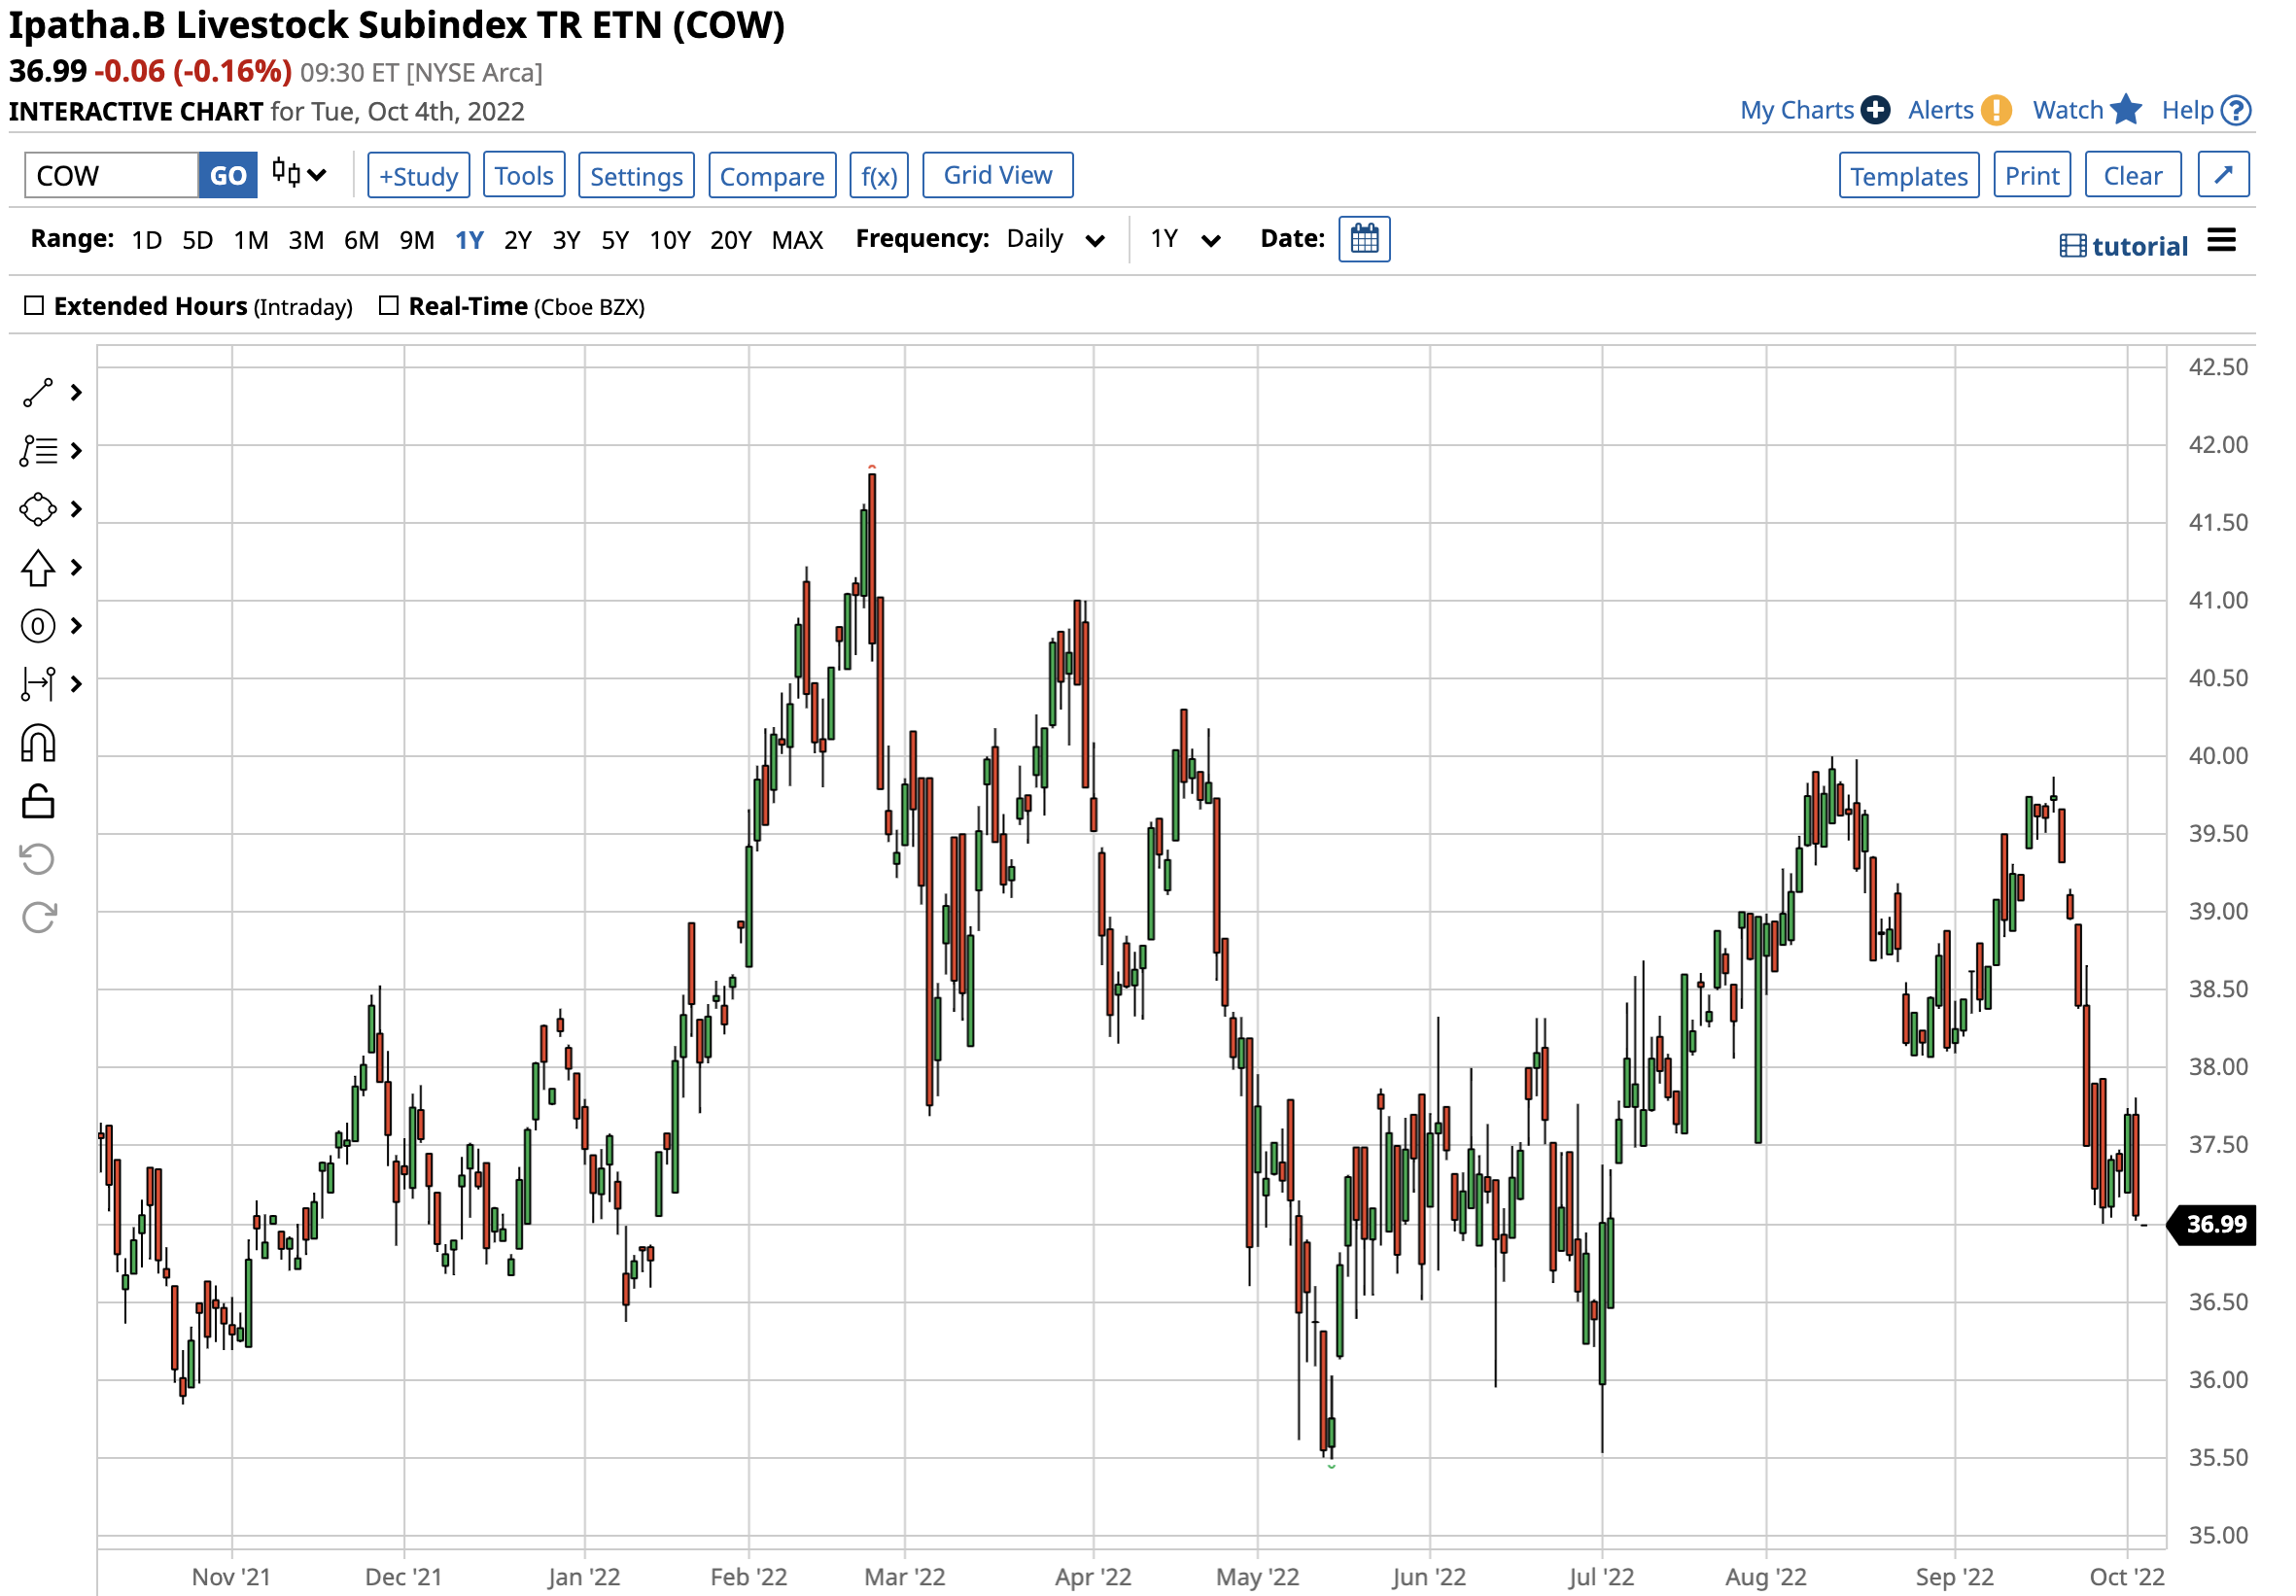The width and height of the screenshot is (2296, 1596).
Task: Enable the Extended Hours checkbox
Action: click(x=34, y=306)
